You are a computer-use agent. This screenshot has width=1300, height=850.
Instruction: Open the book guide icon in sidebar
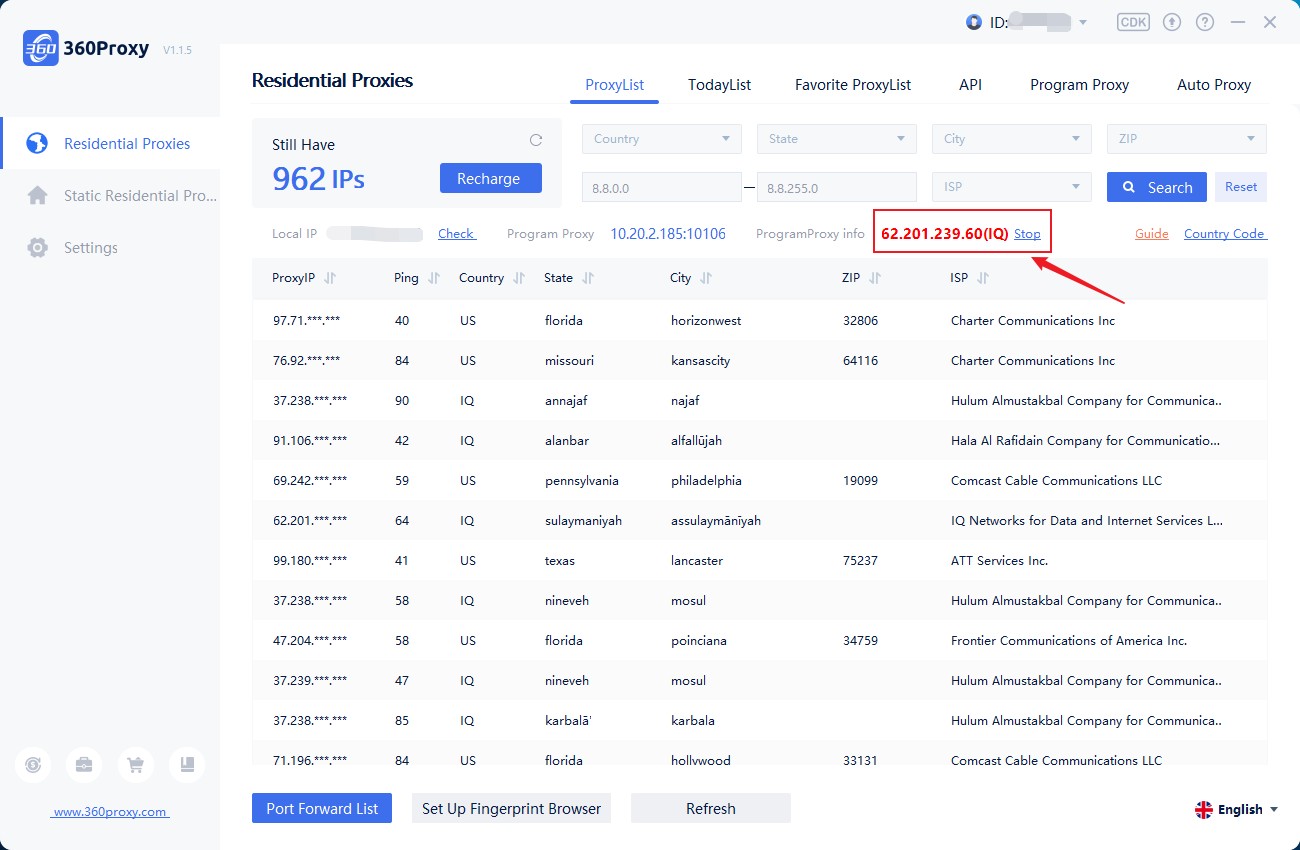187,765
